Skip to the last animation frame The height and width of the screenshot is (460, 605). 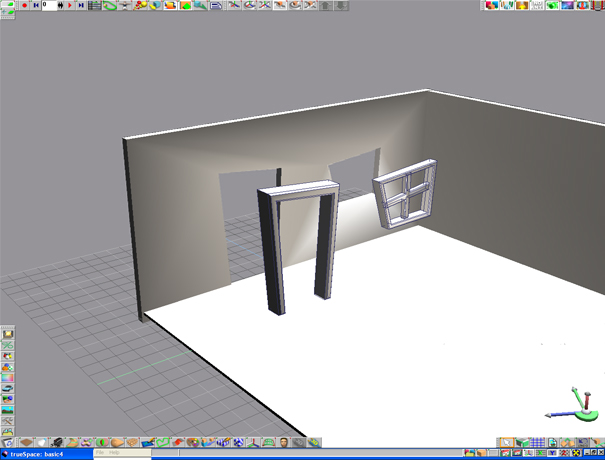click(x=82, y=6)
